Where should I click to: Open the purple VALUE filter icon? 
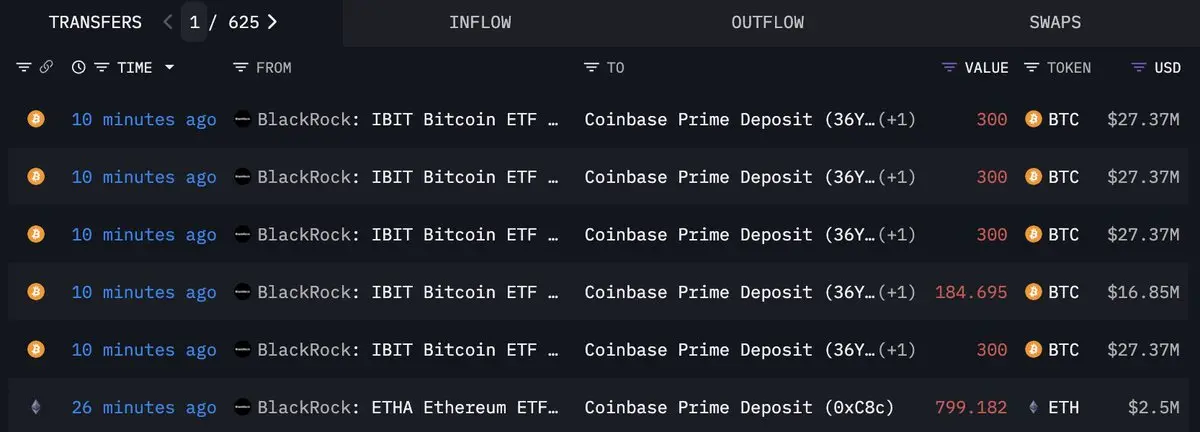(949, 67)
